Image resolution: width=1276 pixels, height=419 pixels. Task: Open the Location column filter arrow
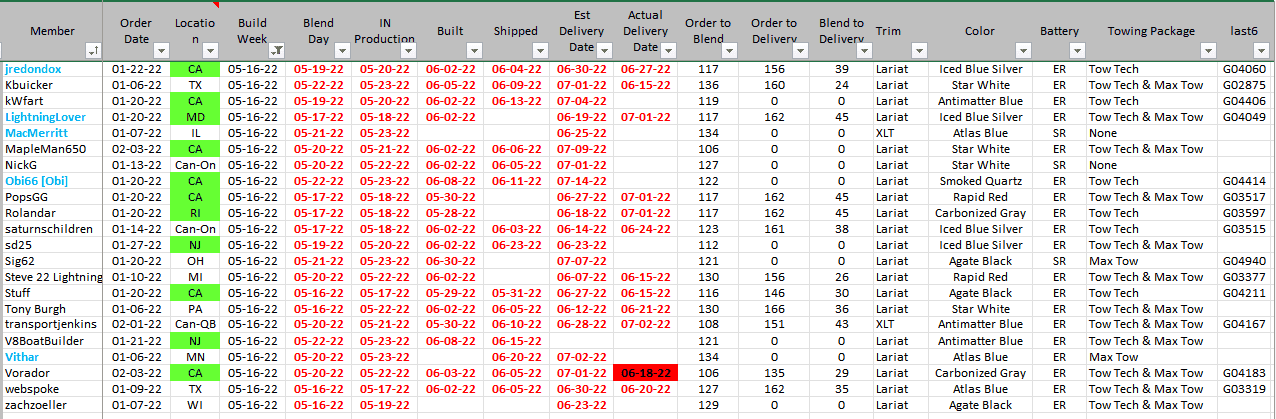pyautogui.click(x=212, y=50)
